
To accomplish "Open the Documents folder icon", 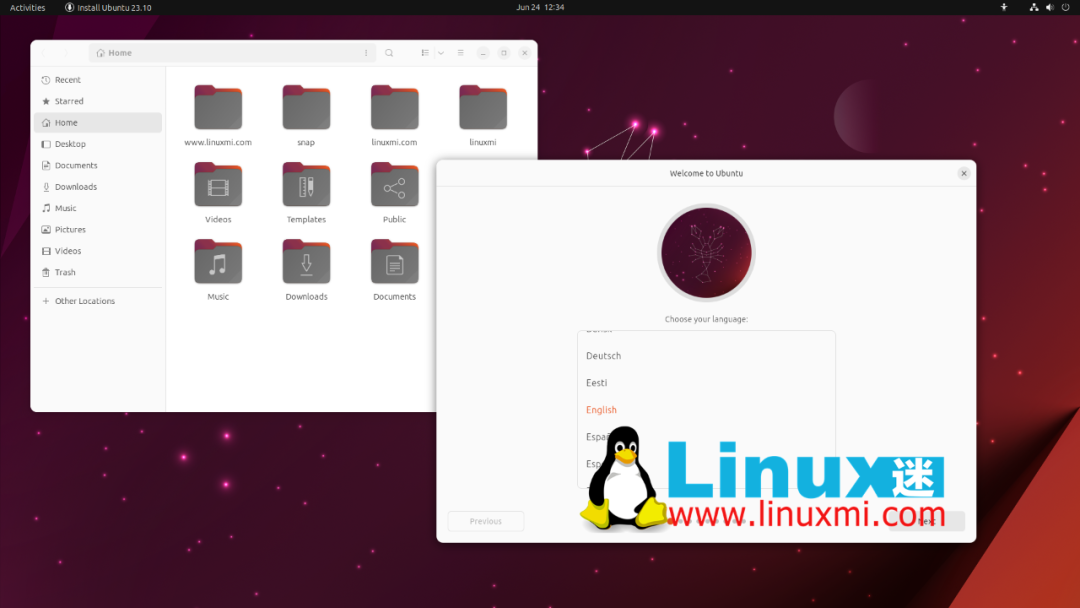I will click(x=394, y=262).
